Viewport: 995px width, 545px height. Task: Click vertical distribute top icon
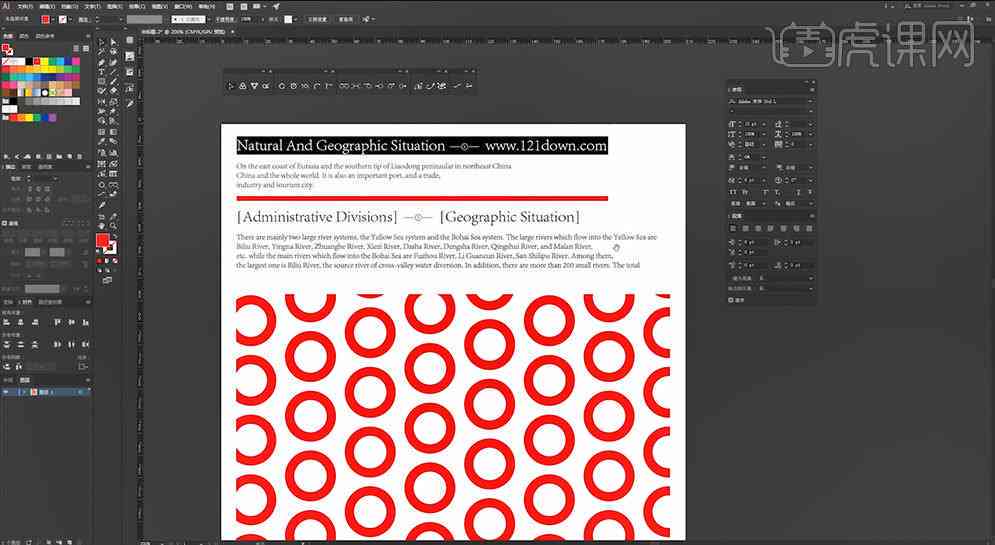(6, 345)
